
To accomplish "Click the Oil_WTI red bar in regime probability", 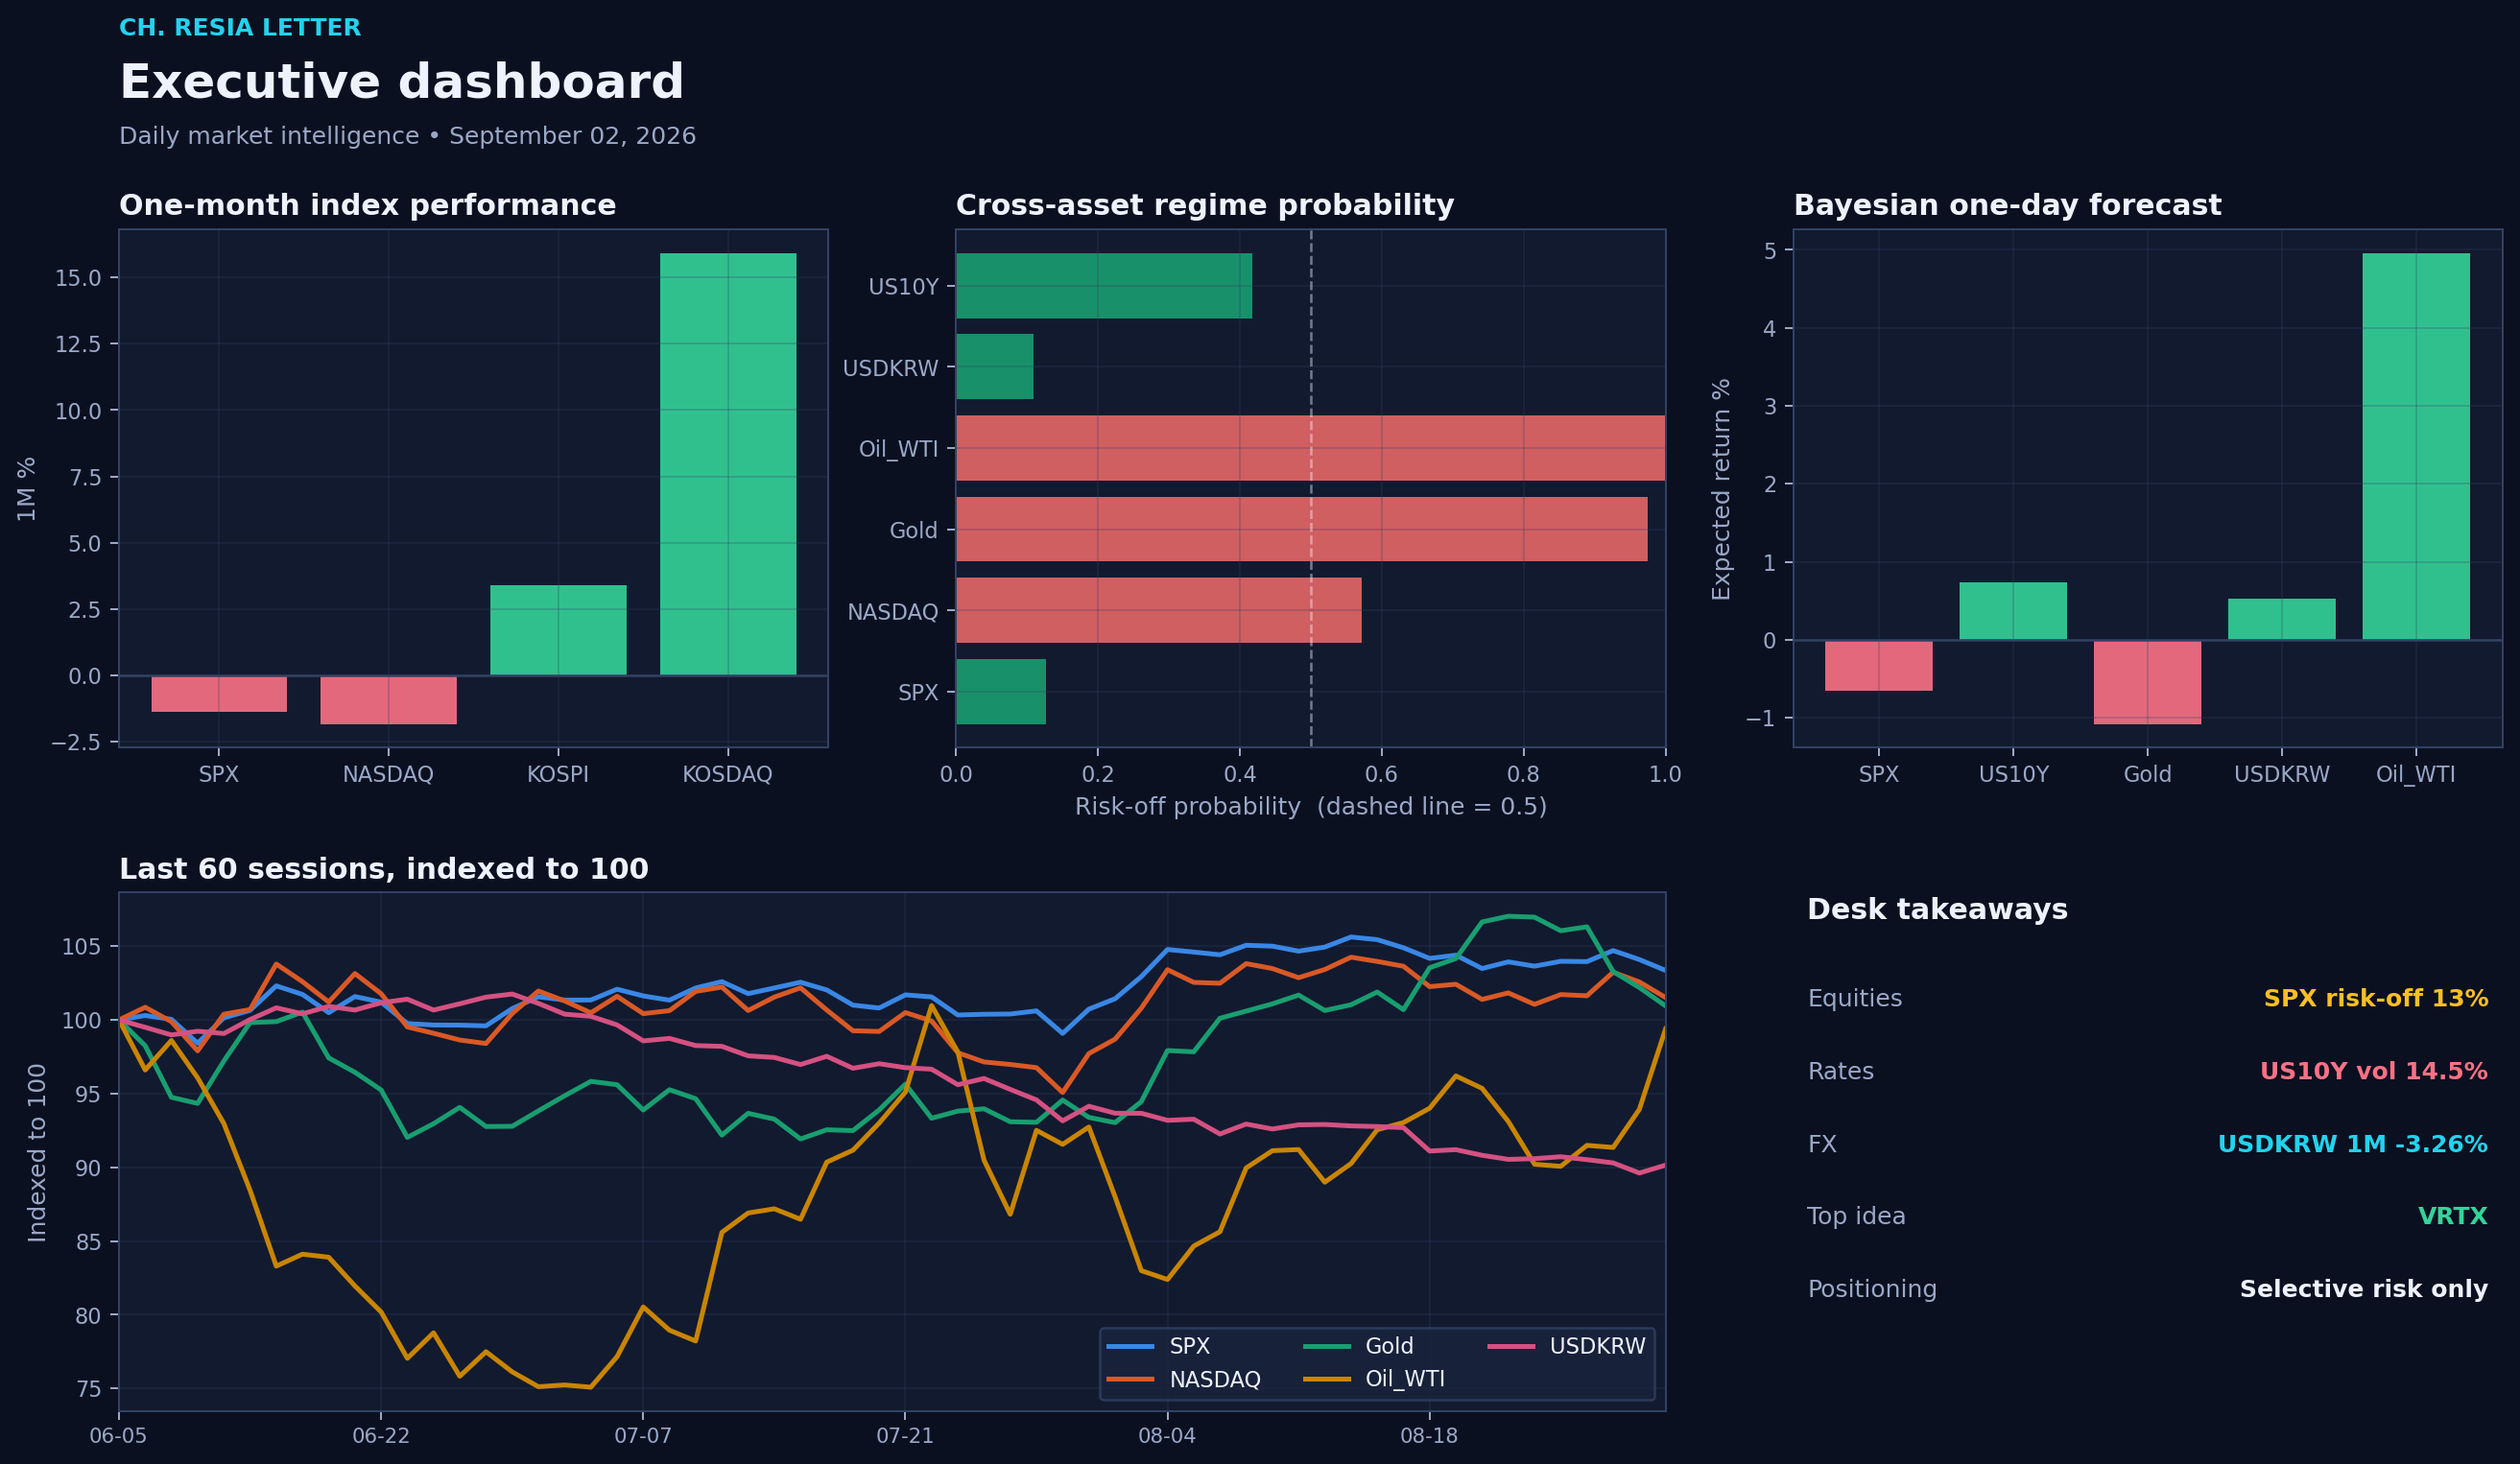I will [1310, 448].
